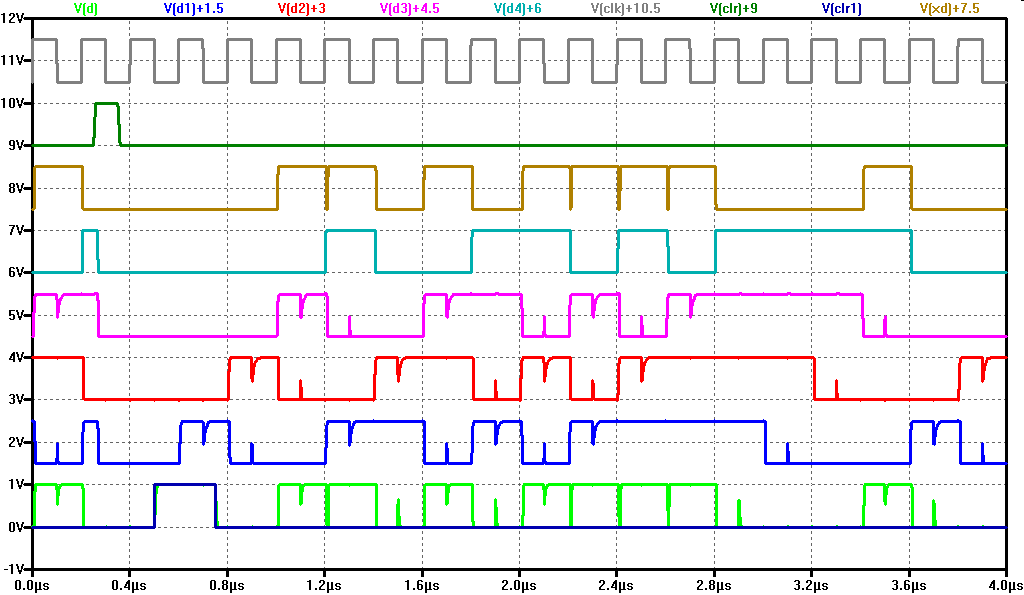The image size is (1024, 595).
Task: Click the V(d) trace label
Action: coord(86,8)
